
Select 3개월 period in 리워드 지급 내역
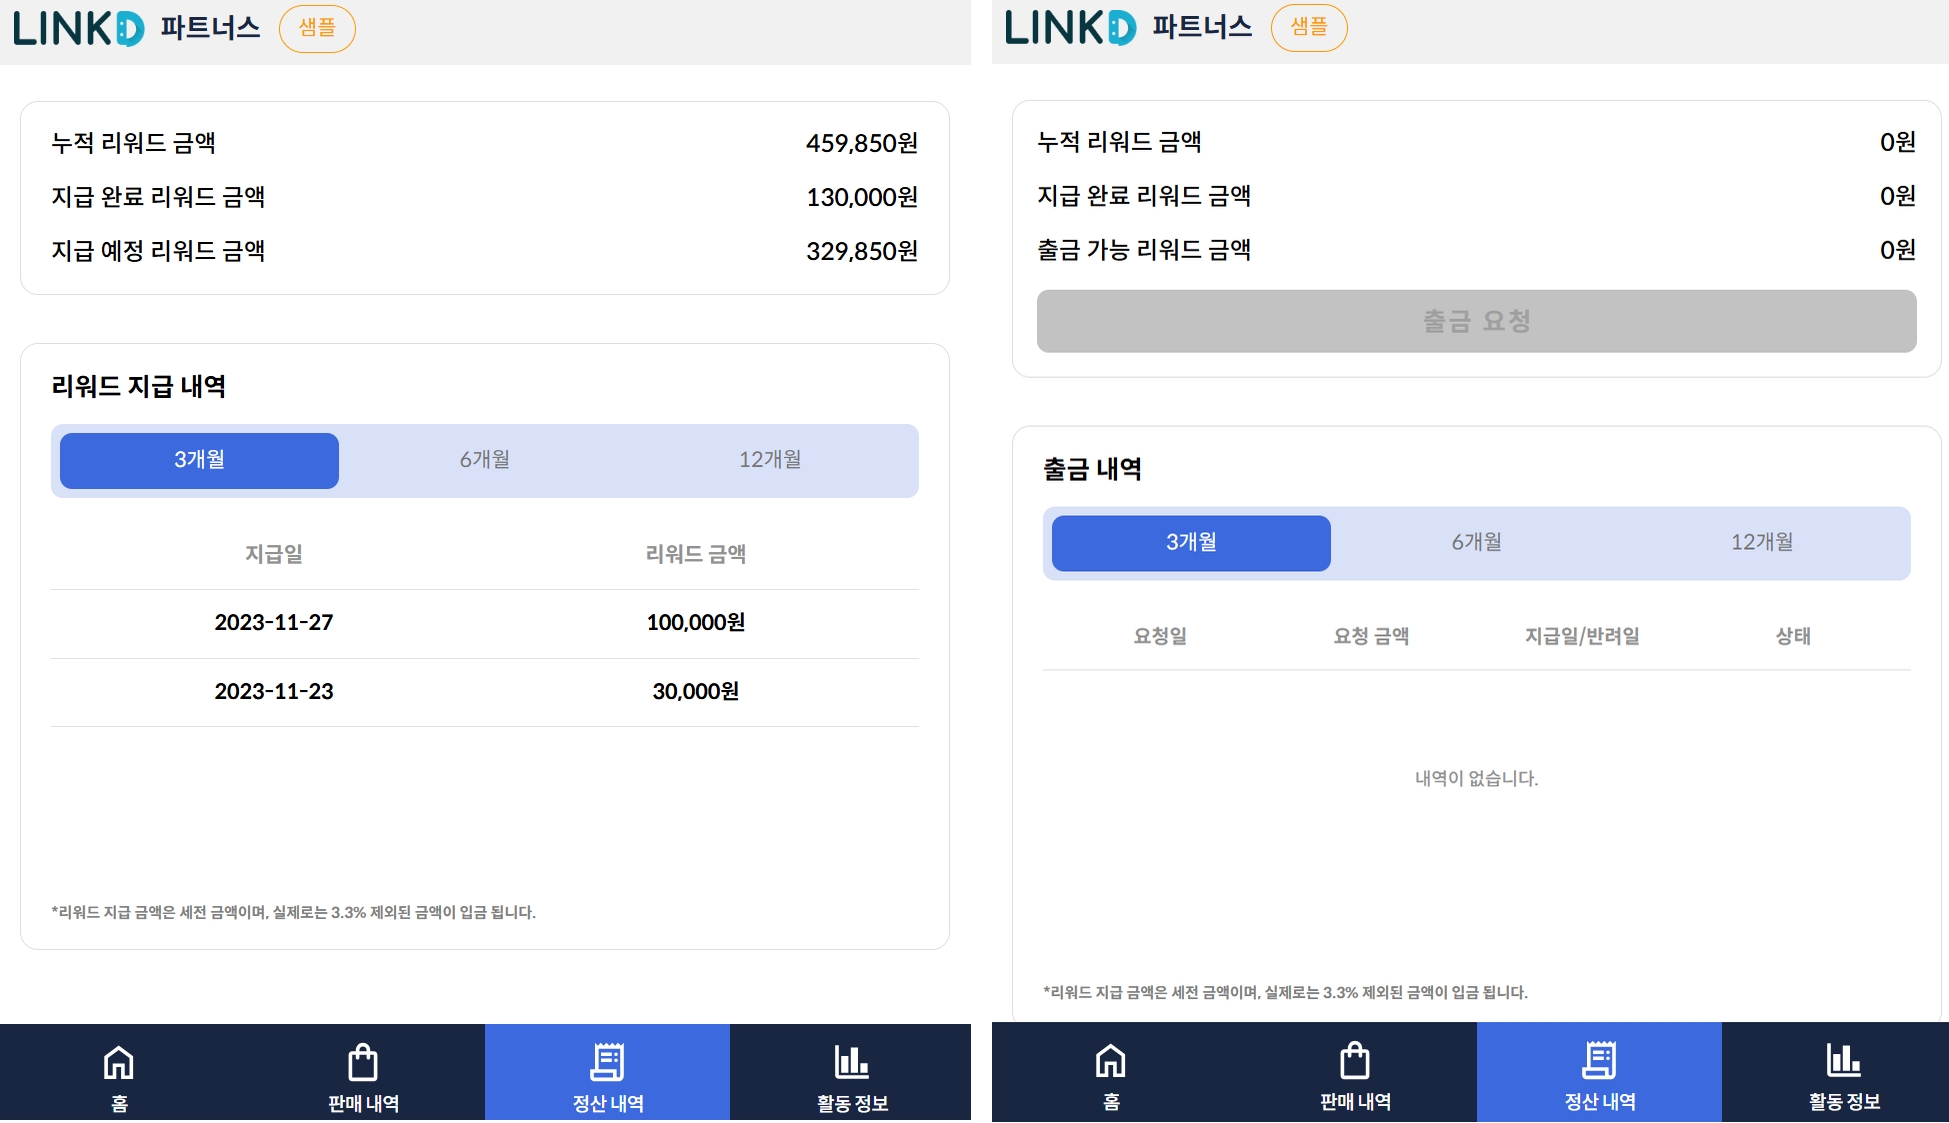click(199, 460)
